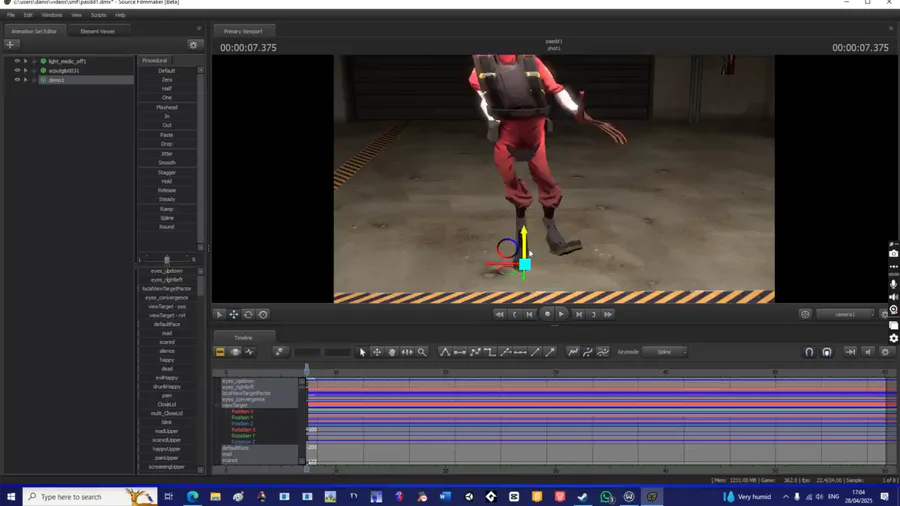Choose the timeline hand pan tool
900x506 pixels.
392,352
